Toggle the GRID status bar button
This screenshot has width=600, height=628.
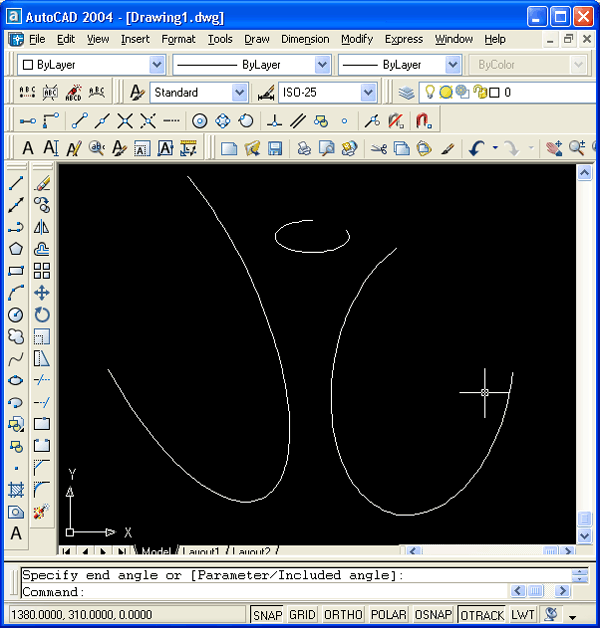click(302, 615)
